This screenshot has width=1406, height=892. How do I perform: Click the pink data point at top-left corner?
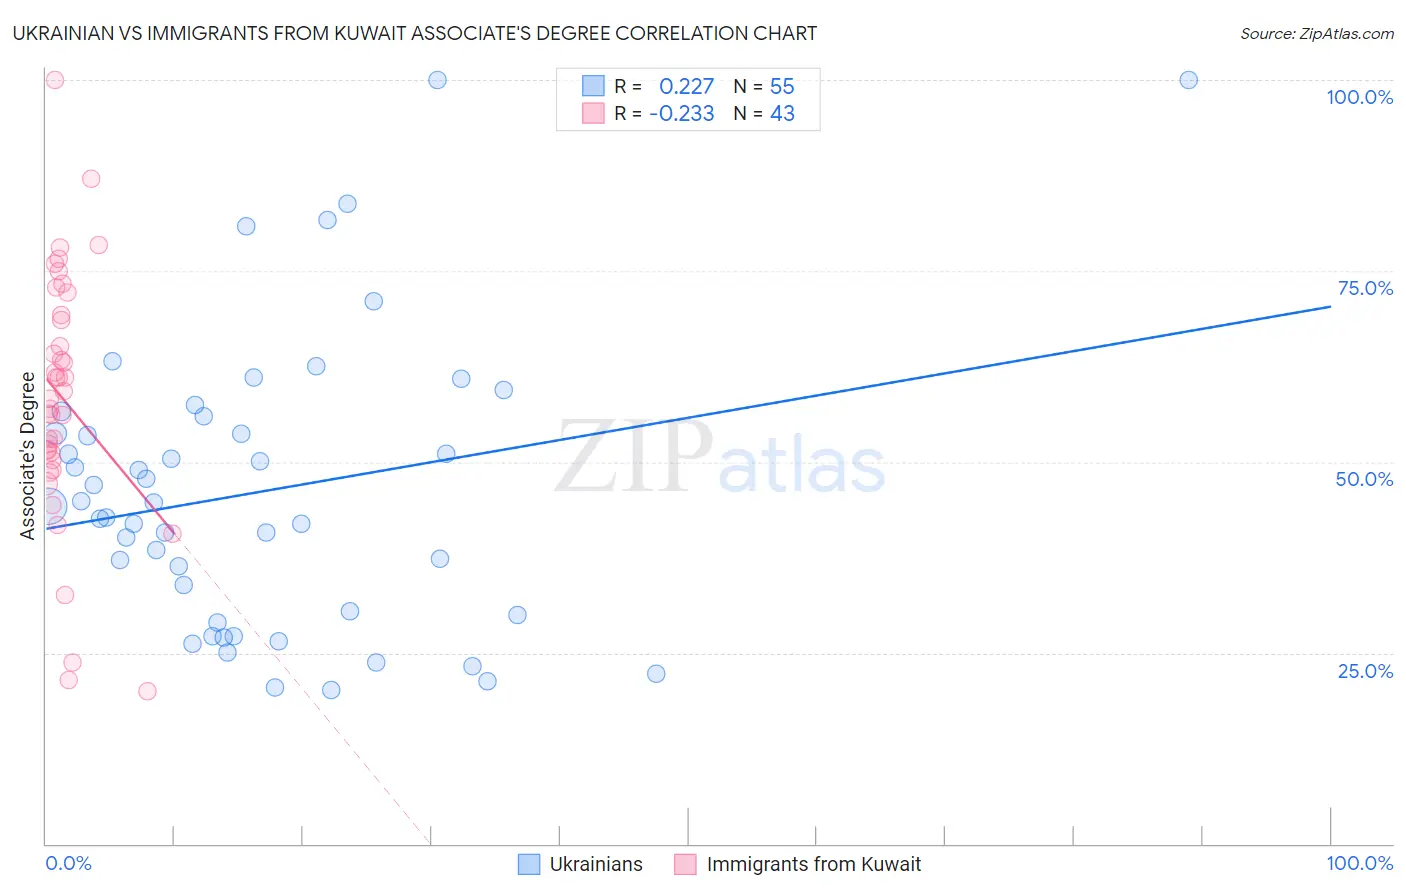(55, 80)
